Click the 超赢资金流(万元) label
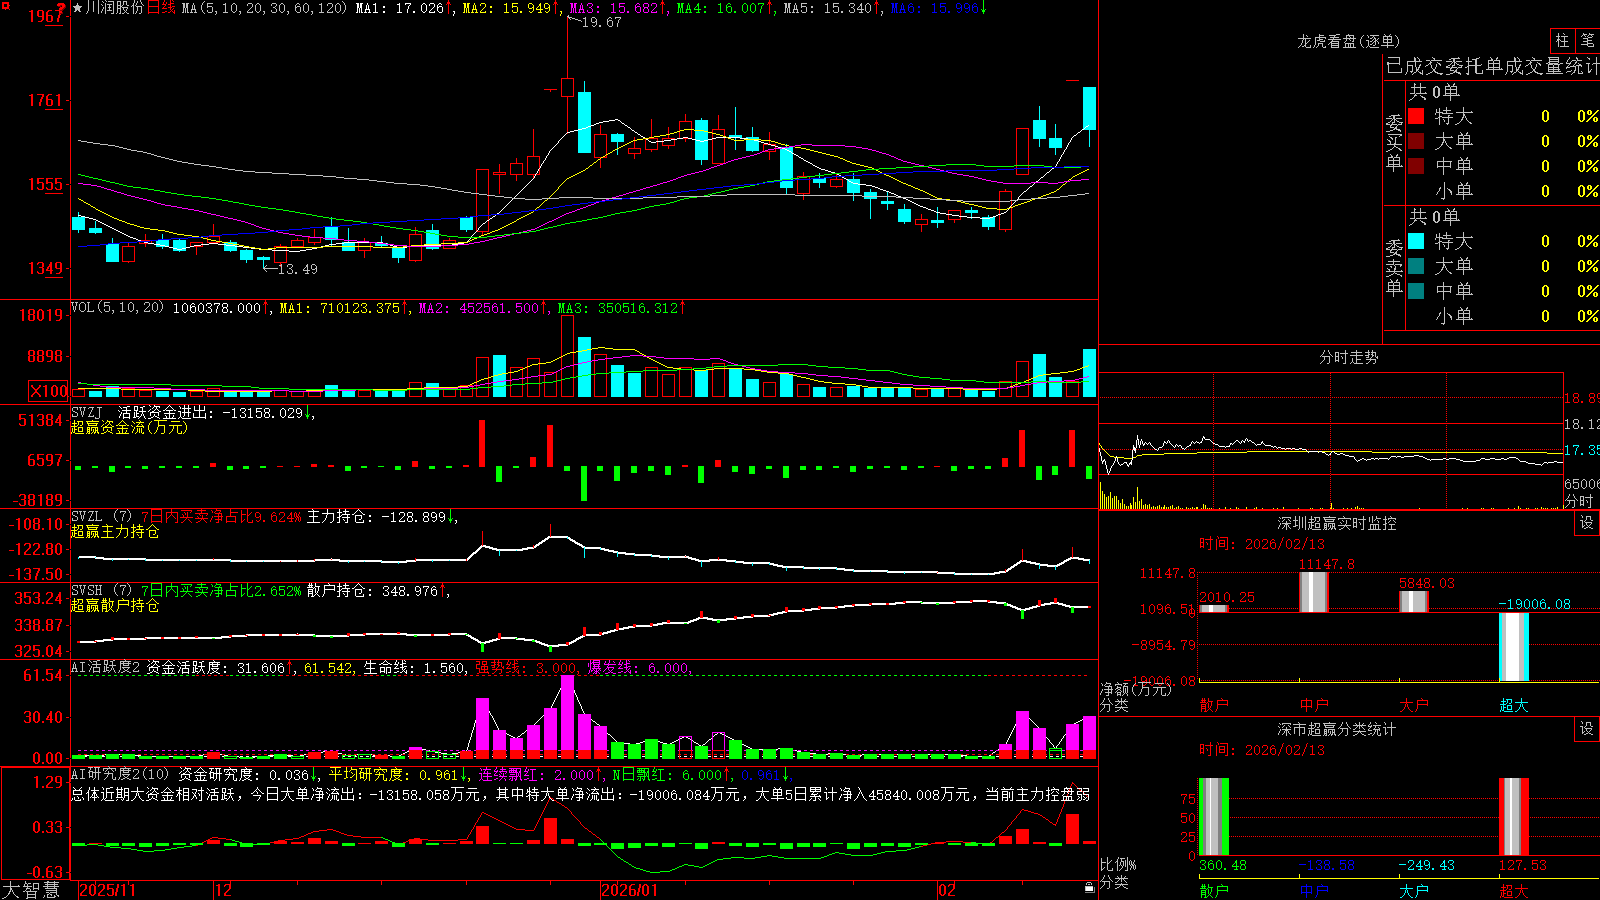The height and width of the screenshot is (900, 1600). coord(129,427)
